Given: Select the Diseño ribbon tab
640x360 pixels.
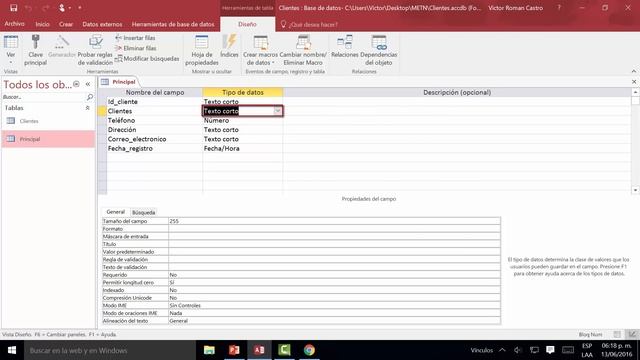Looking at the screenshot, I should click(x=247, y=24).
